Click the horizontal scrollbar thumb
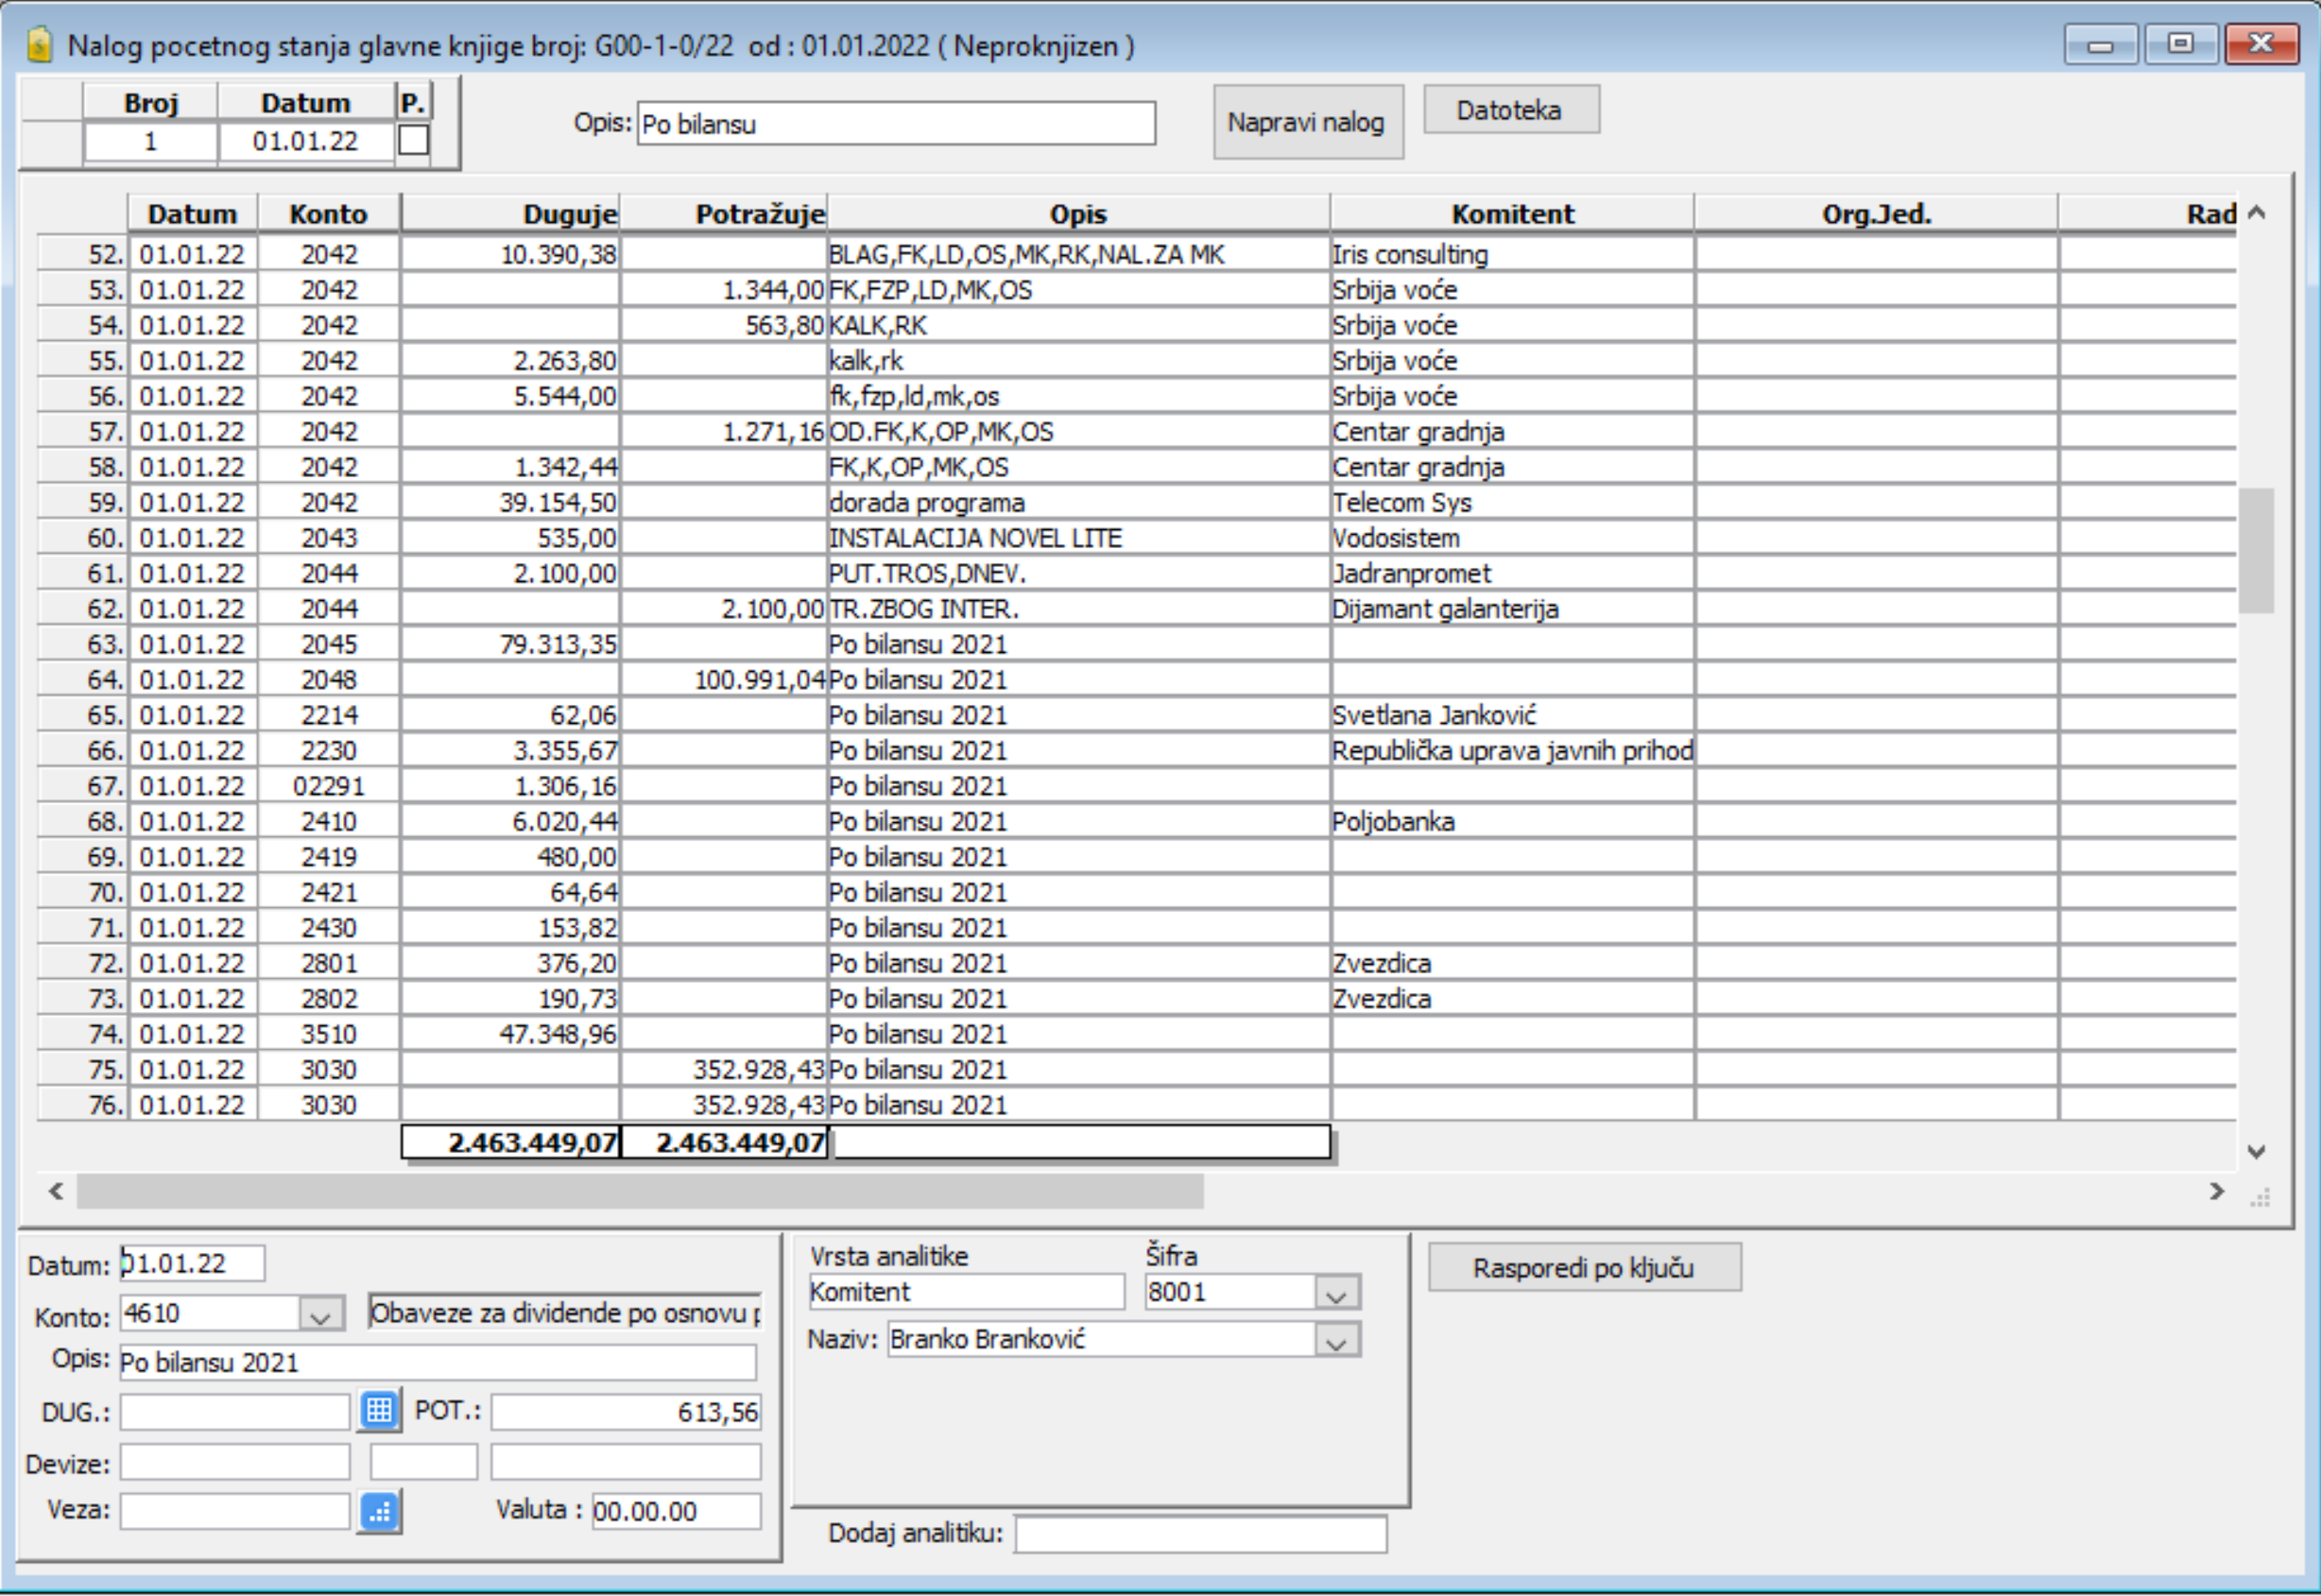 (x=640, y=1191)
